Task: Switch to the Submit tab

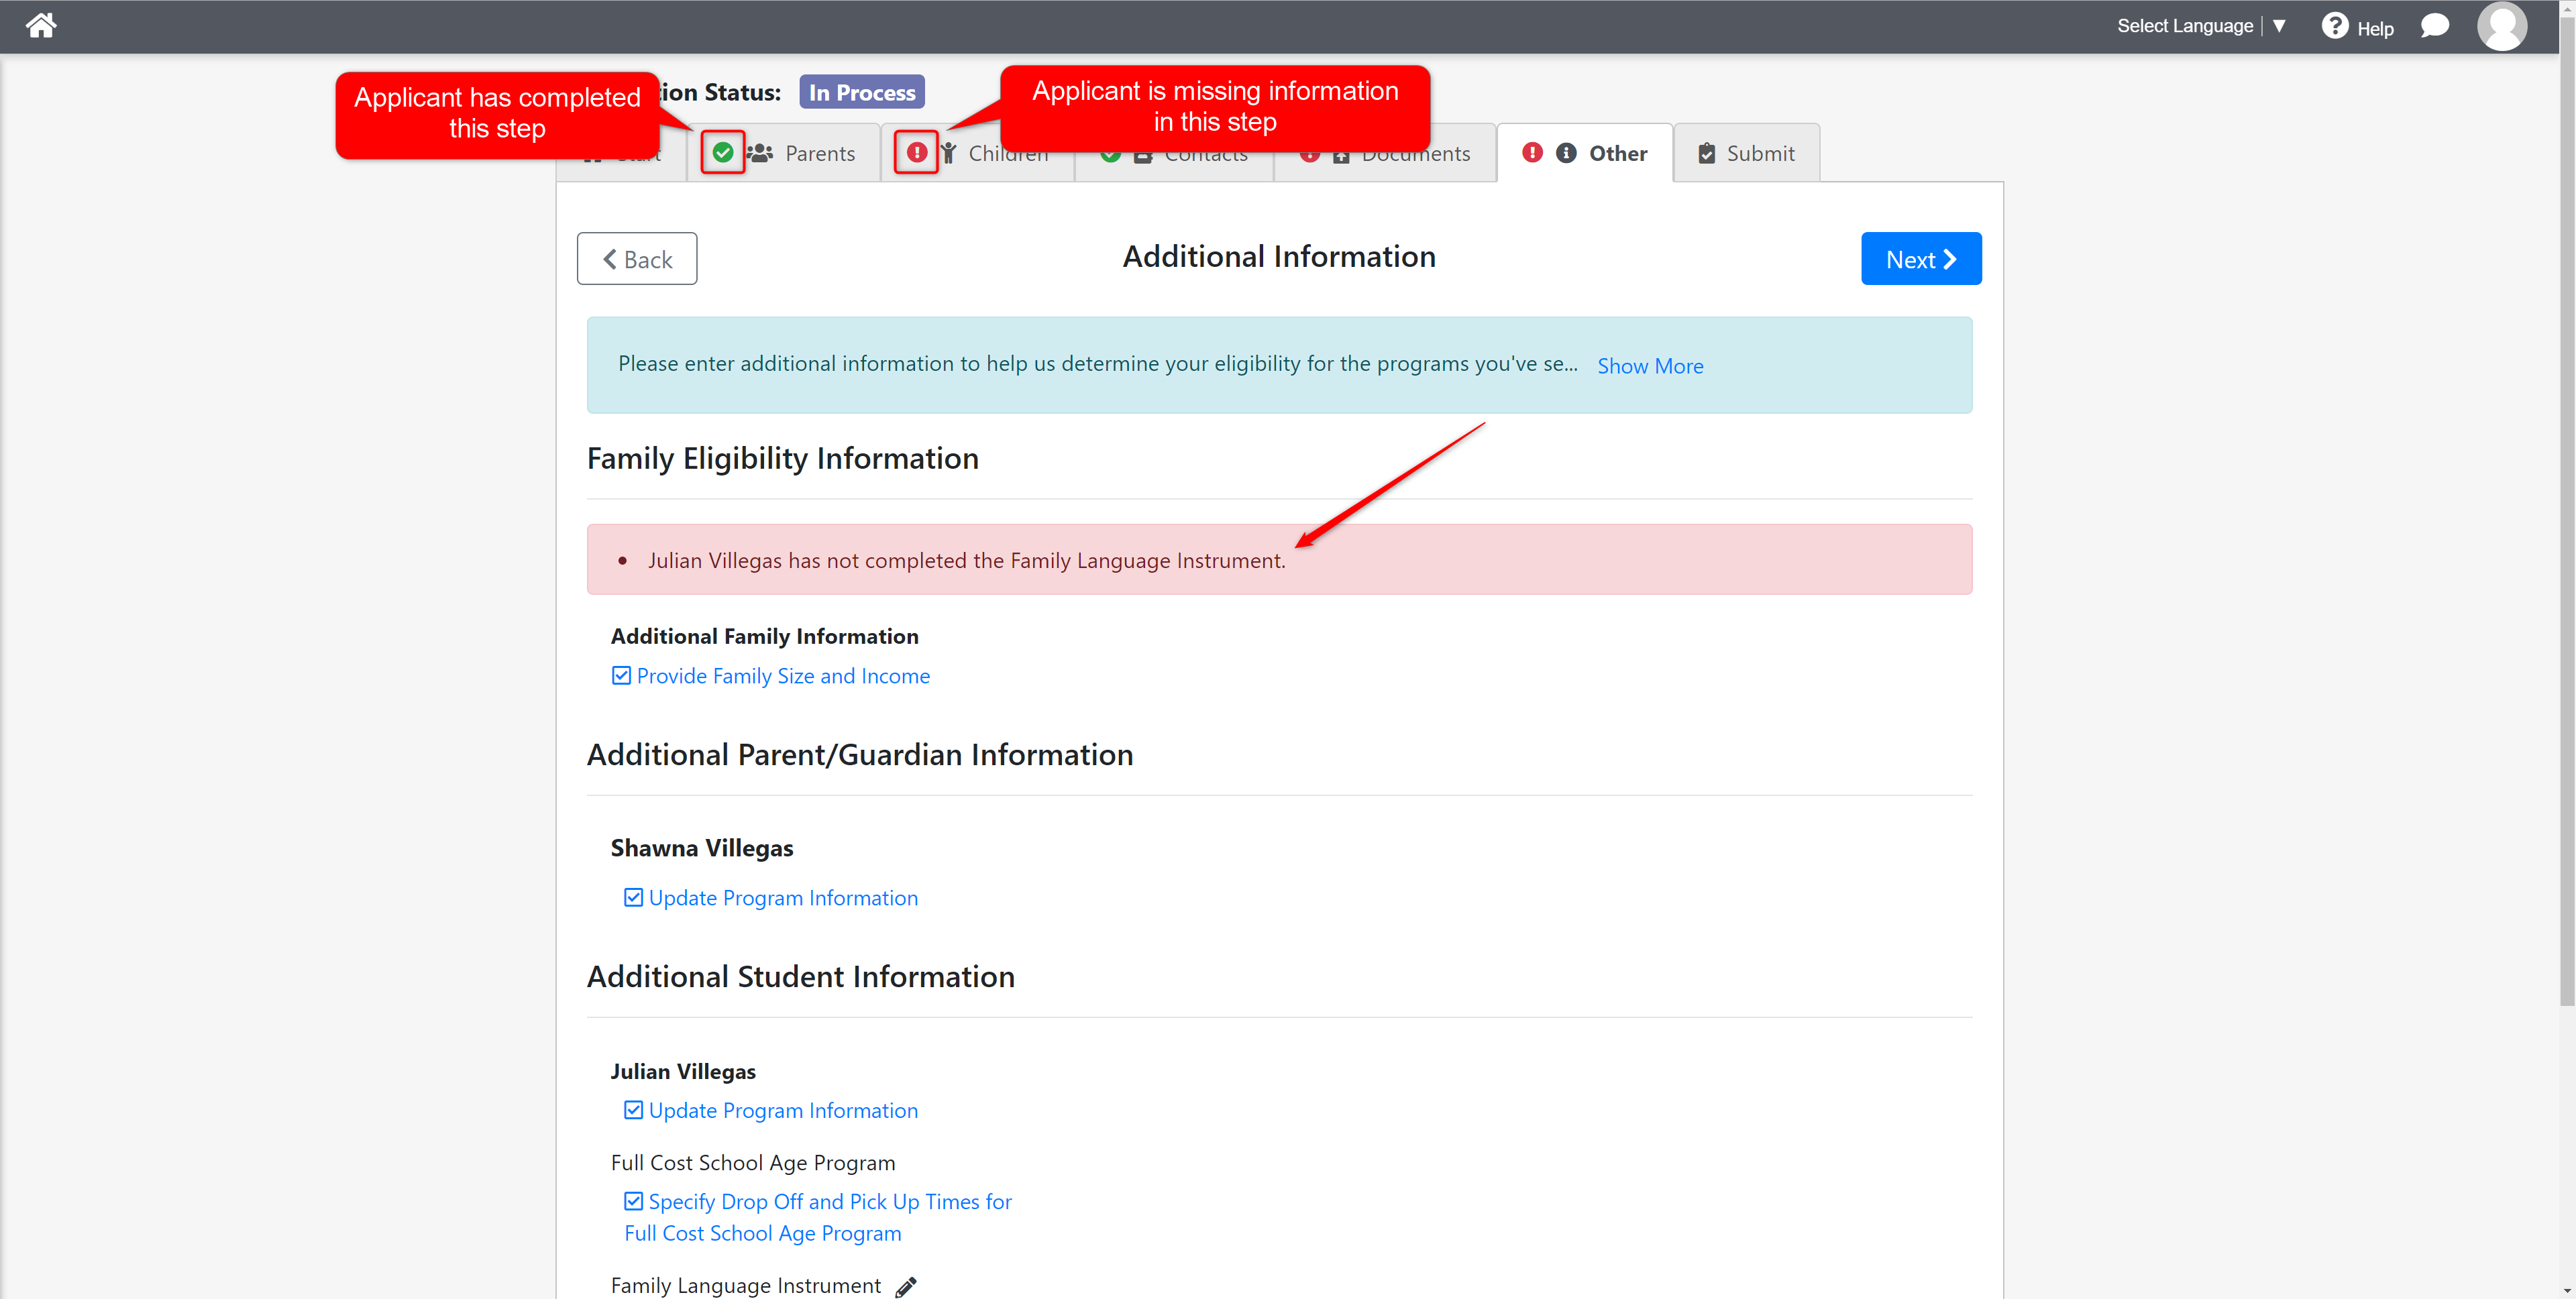Action: coord(1759,154)
